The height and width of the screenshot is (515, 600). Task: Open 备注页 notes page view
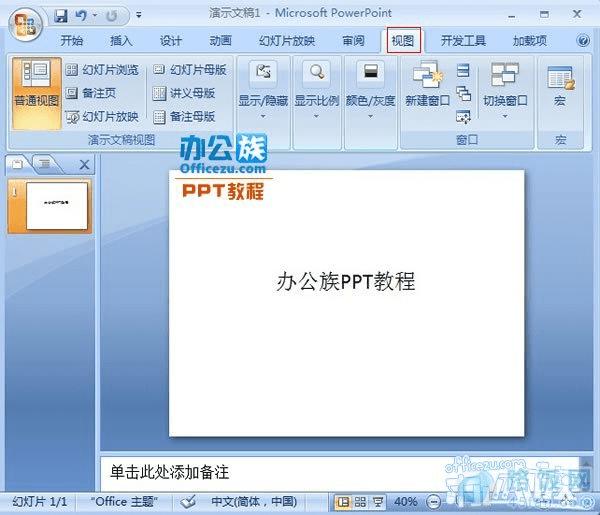click(x=91, y=93)
